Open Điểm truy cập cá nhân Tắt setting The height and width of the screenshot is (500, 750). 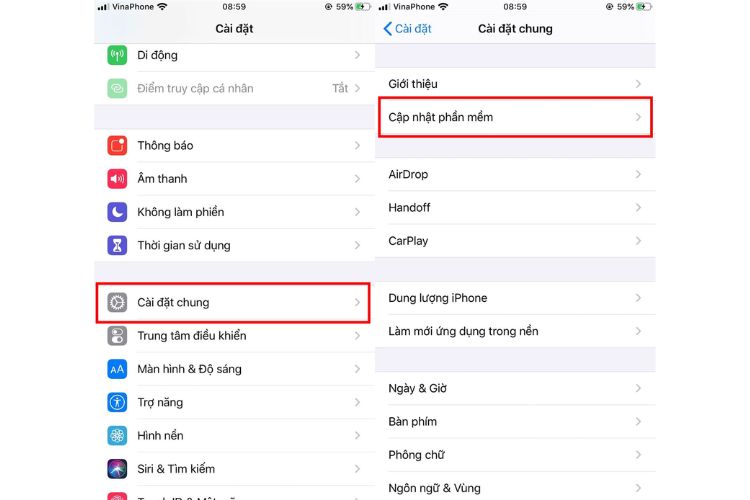(x=234, y=88)
